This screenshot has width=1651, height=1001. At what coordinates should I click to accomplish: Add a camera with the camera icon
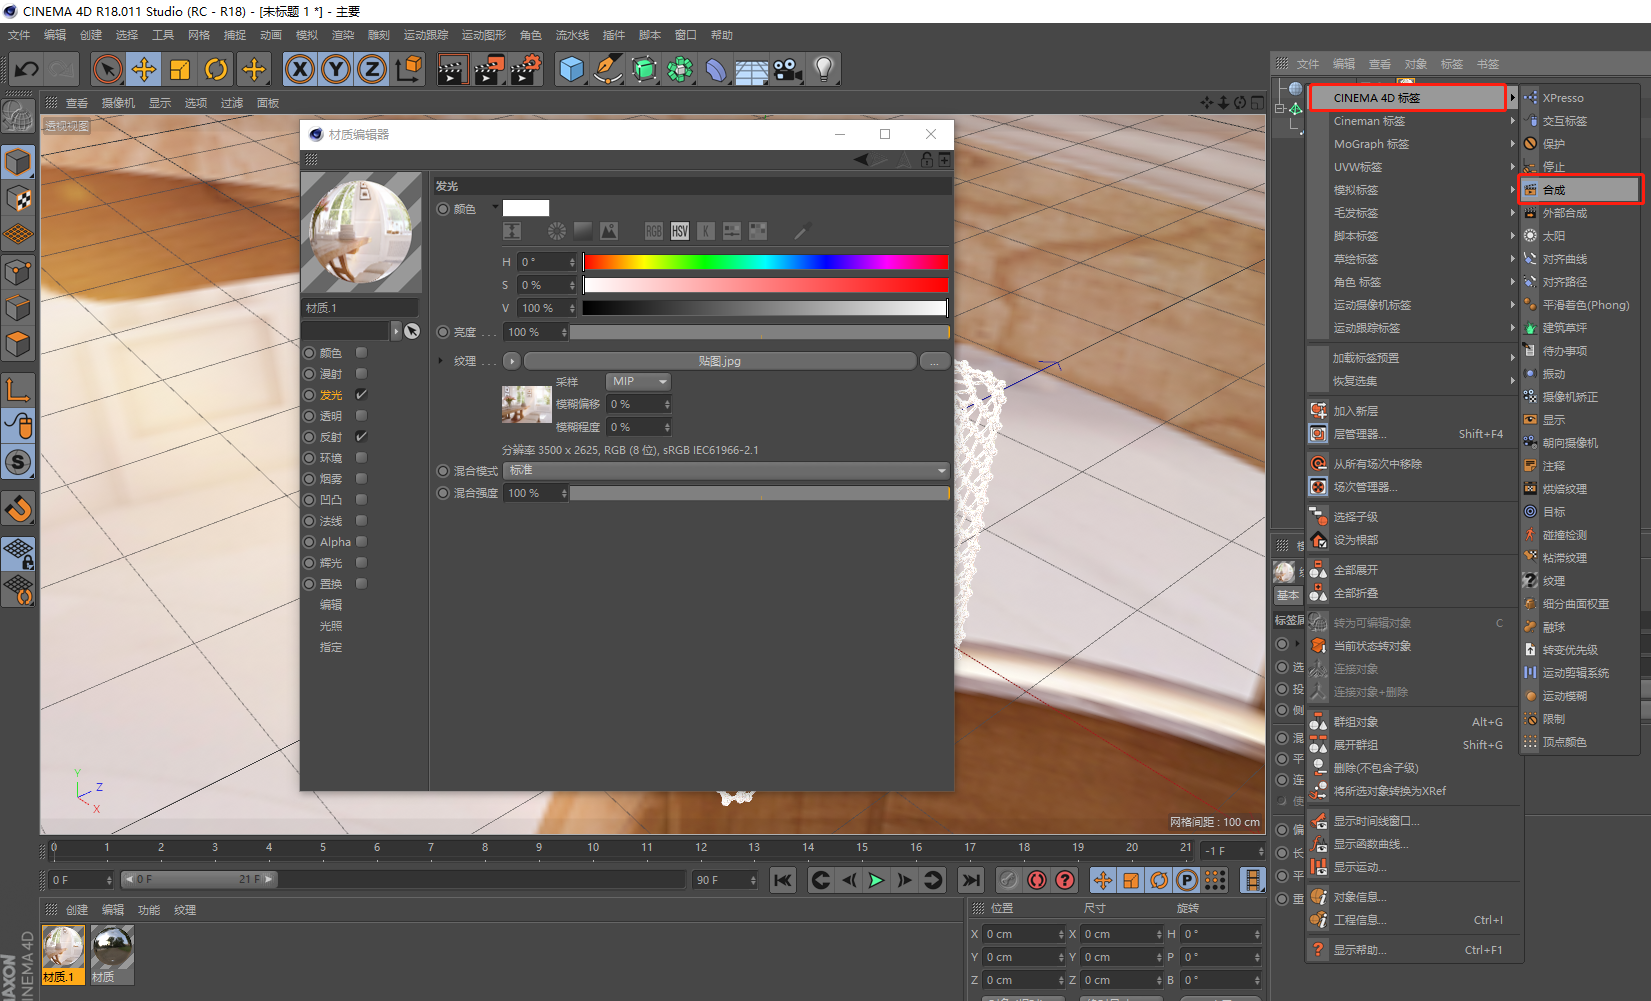pyautogui.click(x=788, y=69)
